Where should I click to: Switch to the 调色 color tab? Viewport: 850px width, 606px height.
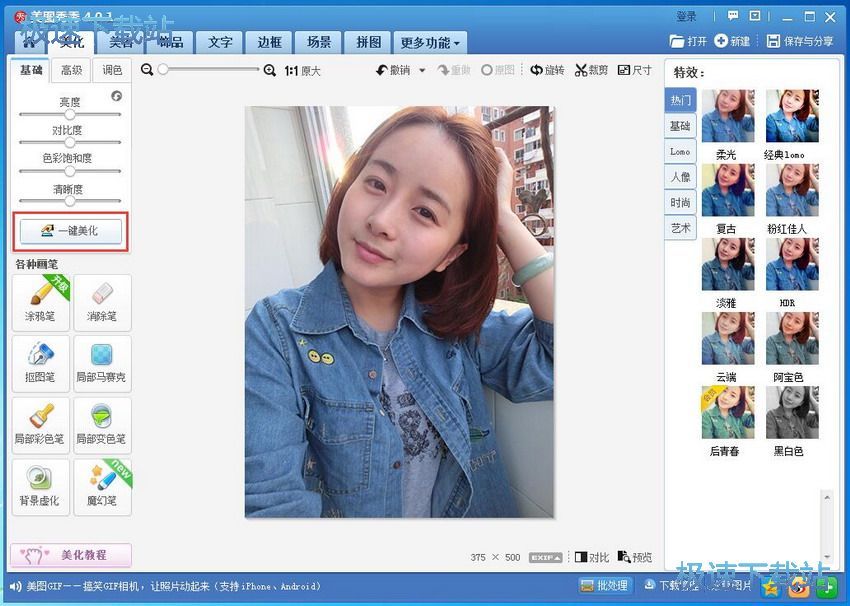(112, 70)
